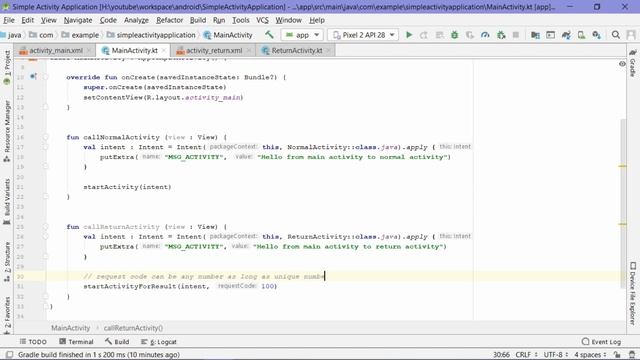Open the Build tool window at bottom

pyautogui.click(x=117, y=342)
